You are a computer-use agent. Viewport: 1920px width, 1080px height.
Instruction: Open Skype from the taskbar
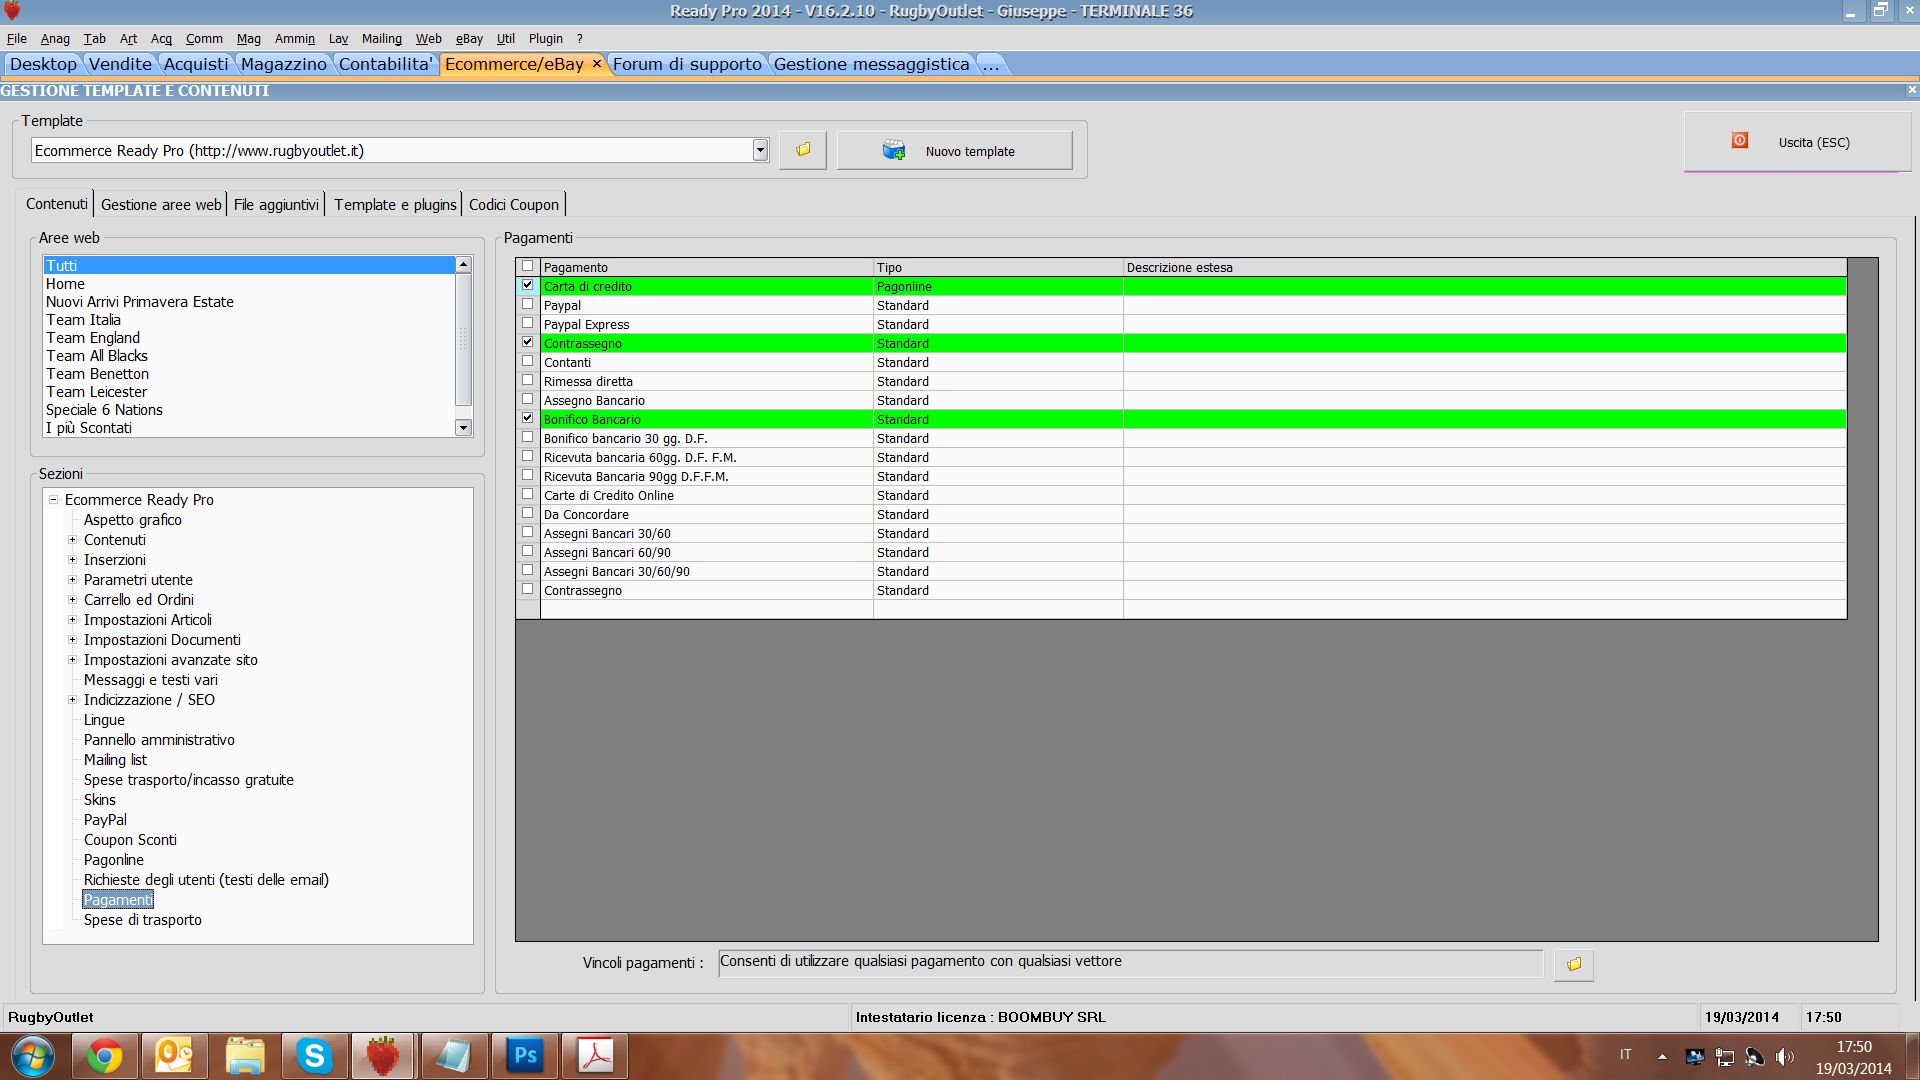(314, 1056)
